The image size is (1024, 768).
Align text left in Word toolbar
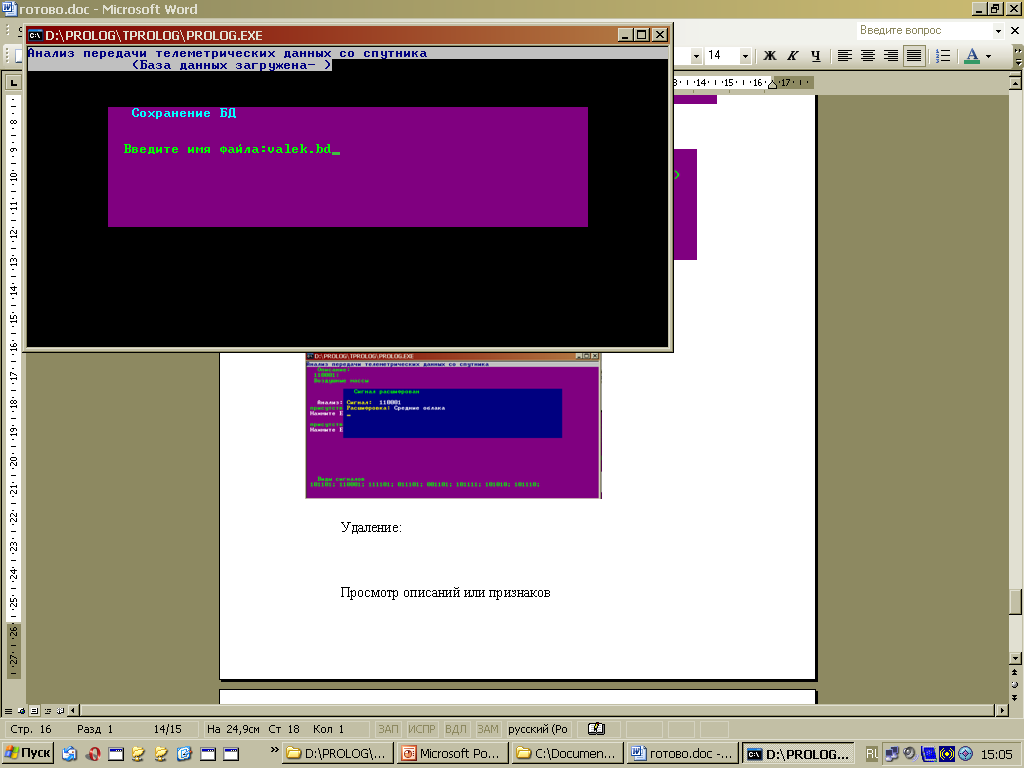[844, 56]
